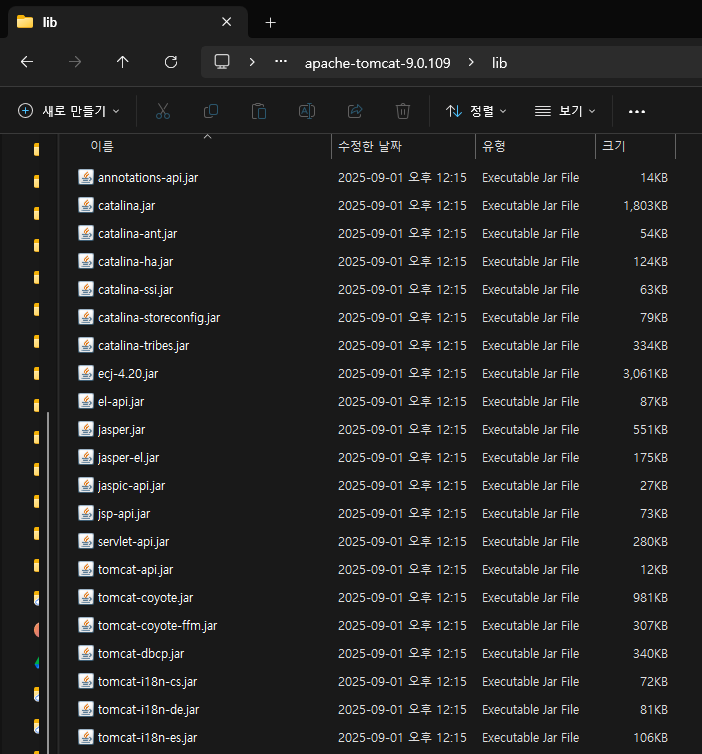Select jasper.jar file name
The width and height of the screenshot is (702, 754).
tap(121, 430)
